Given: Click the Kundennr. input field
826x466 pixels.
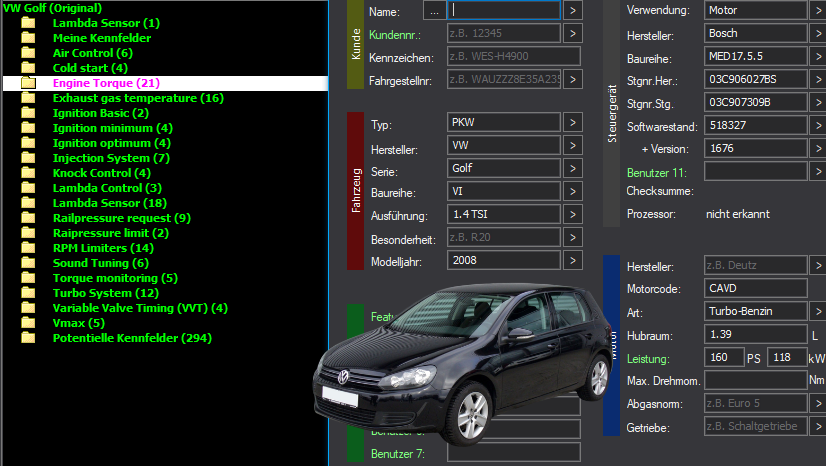Looking at the screenshot, I should coord(504,33).
